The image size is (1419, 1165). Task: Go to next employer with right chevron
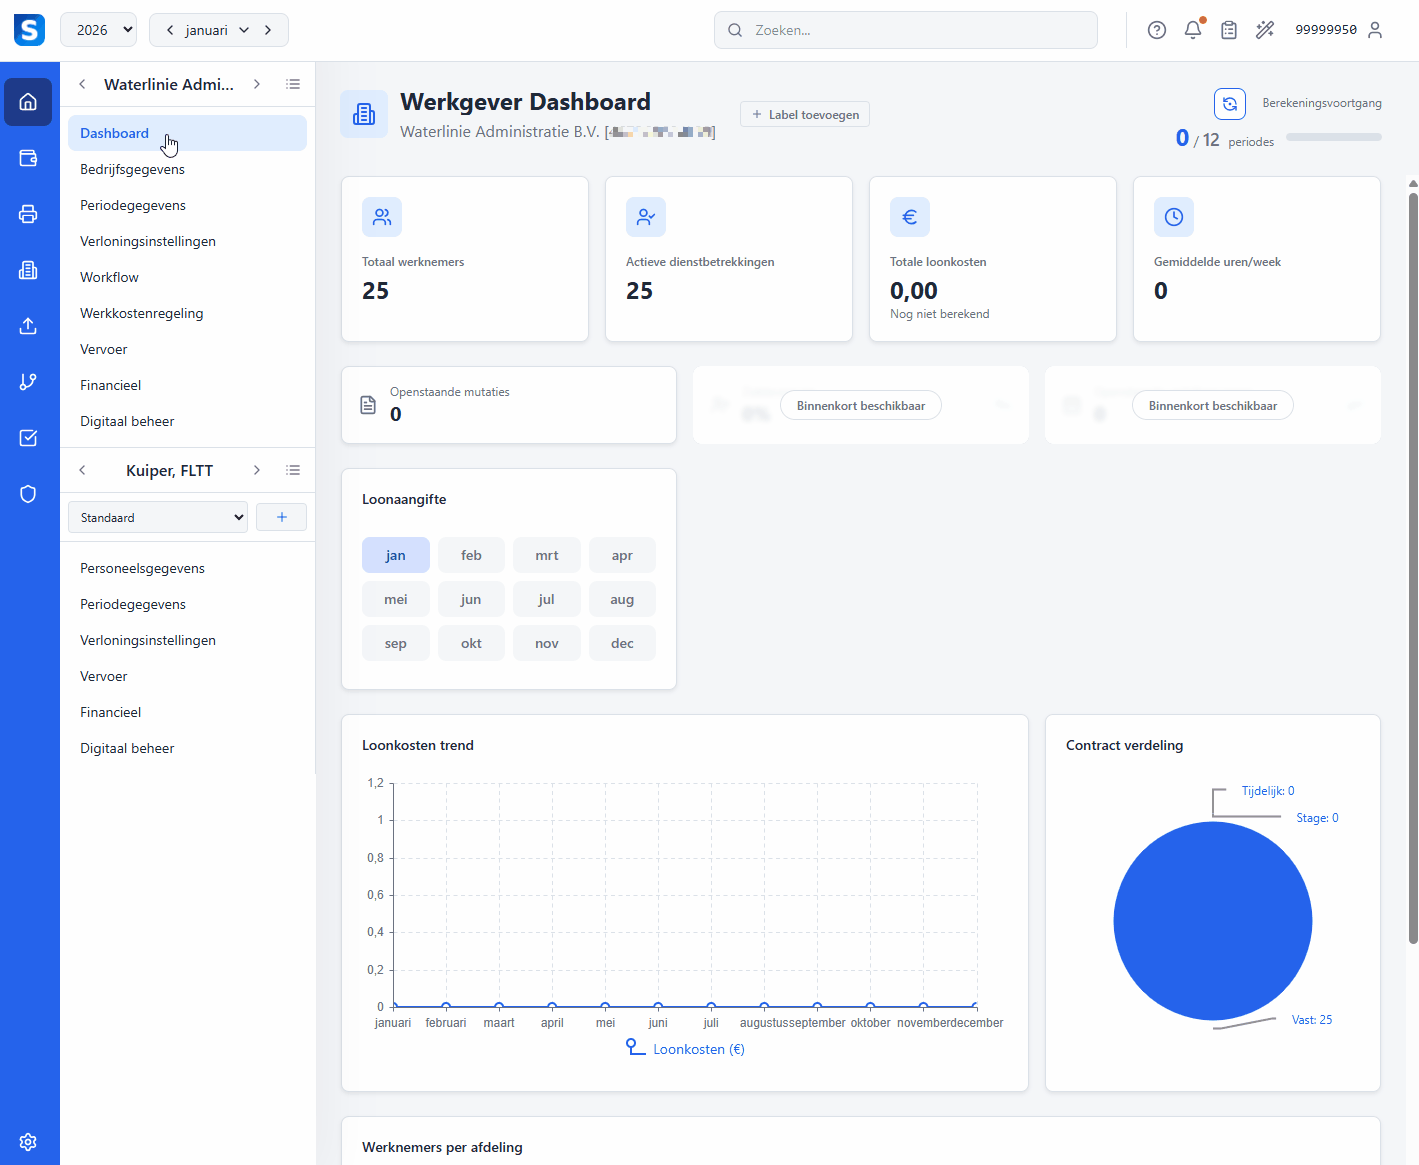257,84
